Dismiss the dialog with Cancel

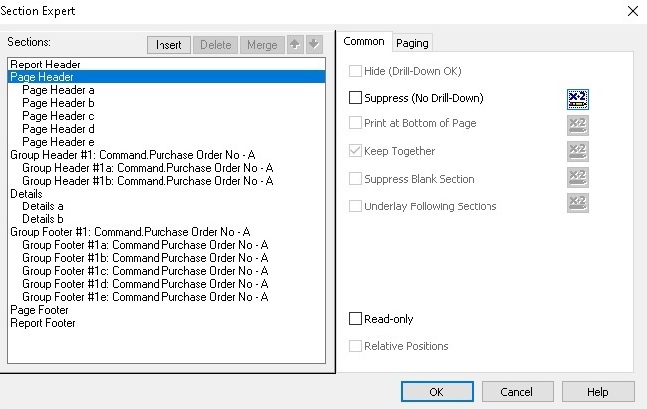click(517, 391)
